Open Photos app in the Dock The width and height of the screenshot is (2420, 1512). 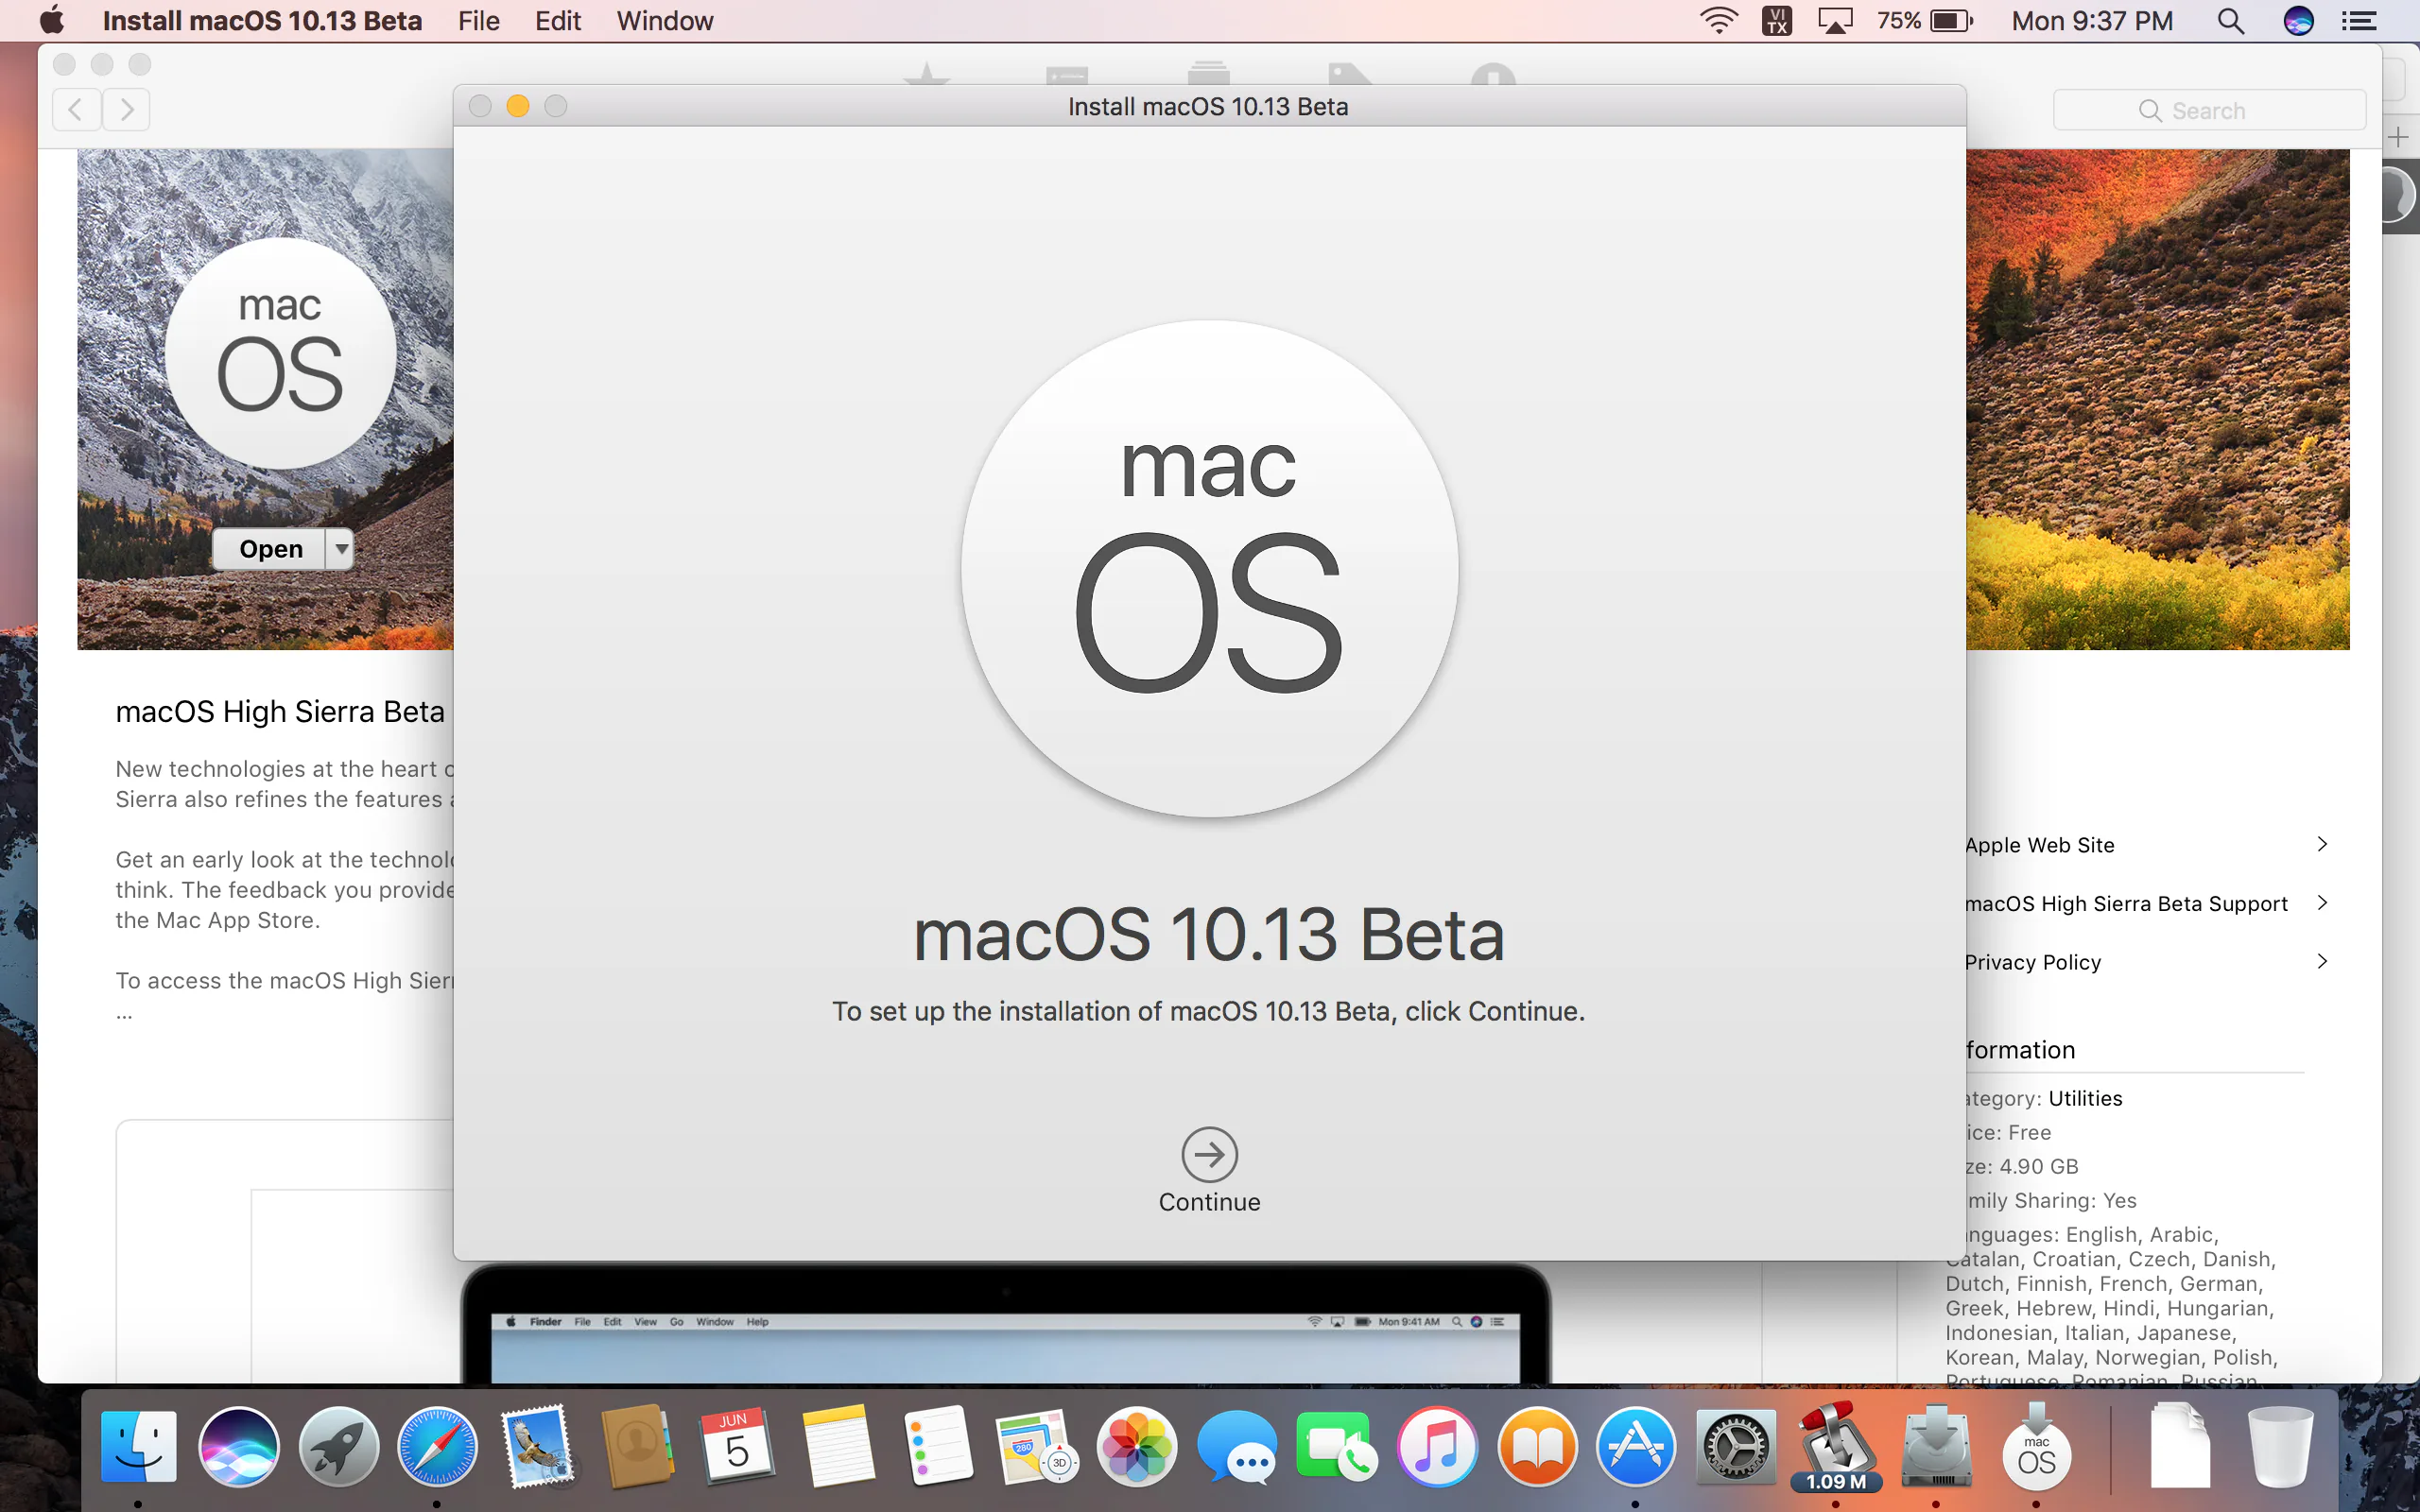[x=1137, y=1446]
